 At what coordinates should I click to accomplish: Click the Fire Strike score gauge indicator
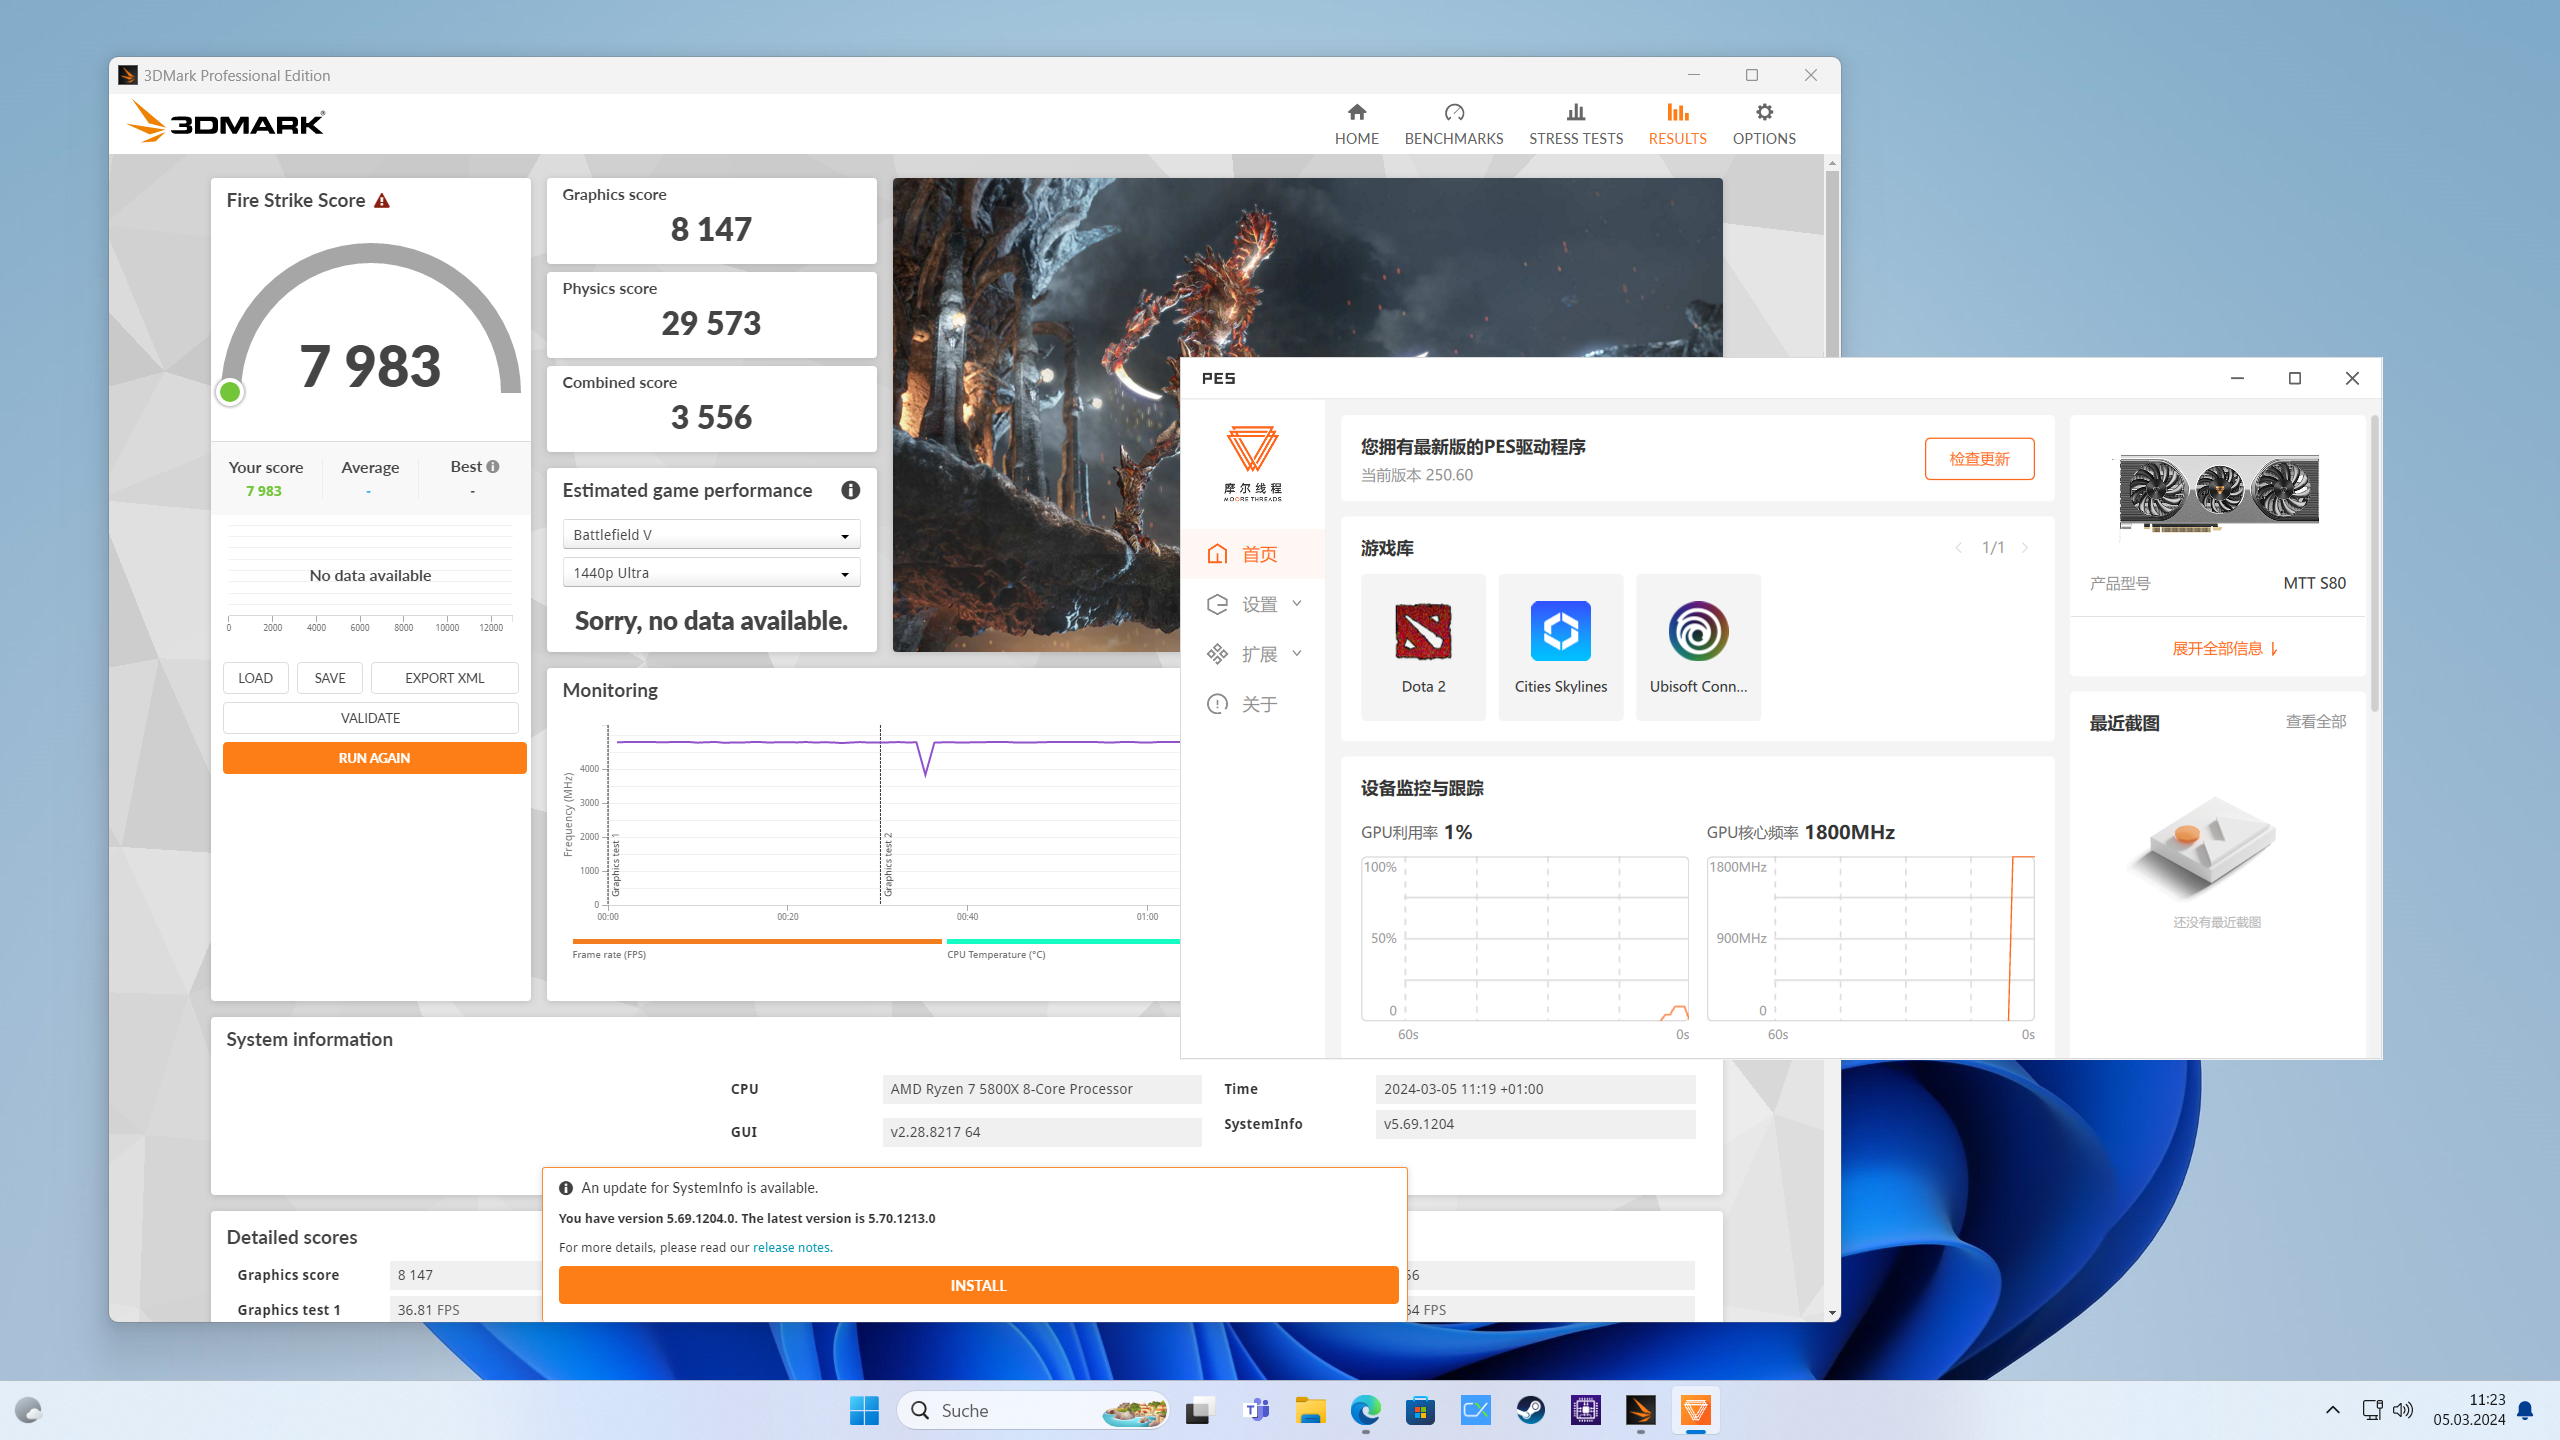229,392
